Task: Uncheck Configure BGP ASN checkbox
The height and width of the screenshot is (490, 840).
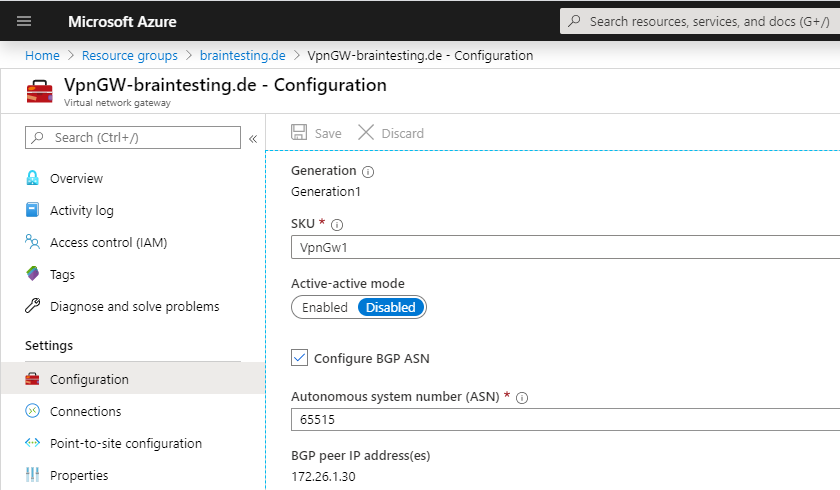Action: (299, 358)
